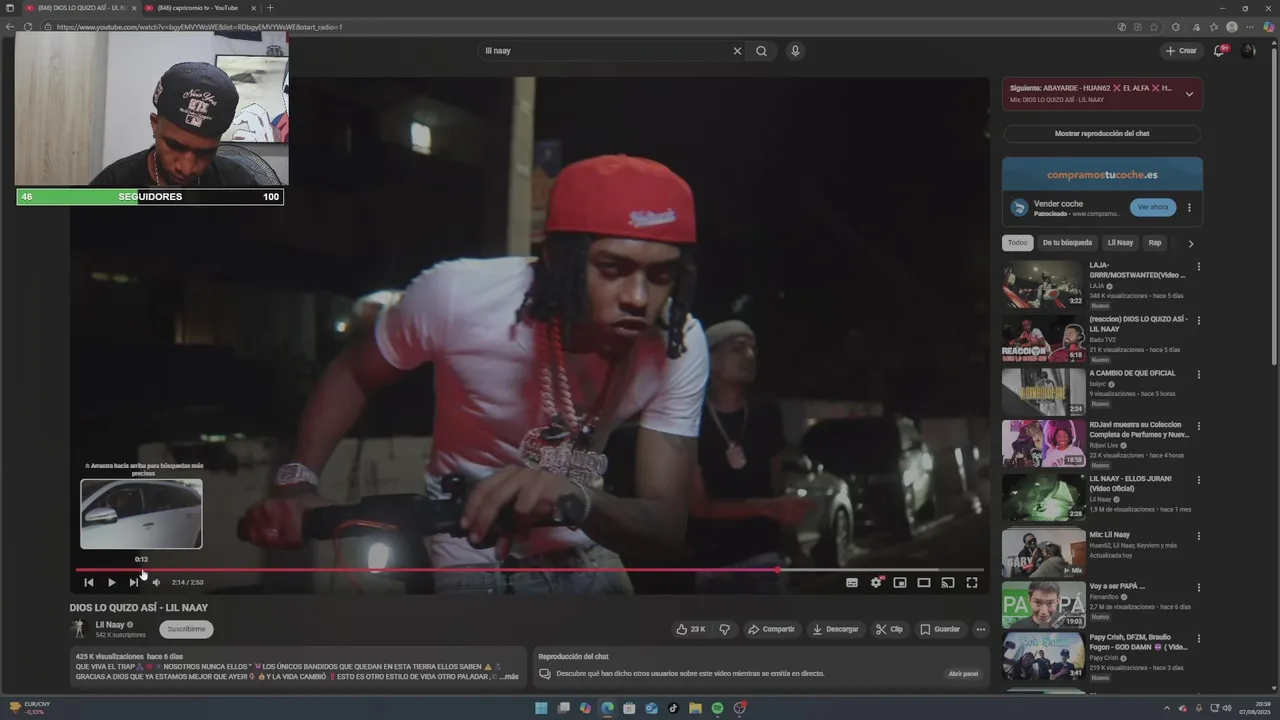Open the menu for LIL NAAY - ELLOS JURAN
Viewport: 1280px width, 720px height.
click(1198, 480)
